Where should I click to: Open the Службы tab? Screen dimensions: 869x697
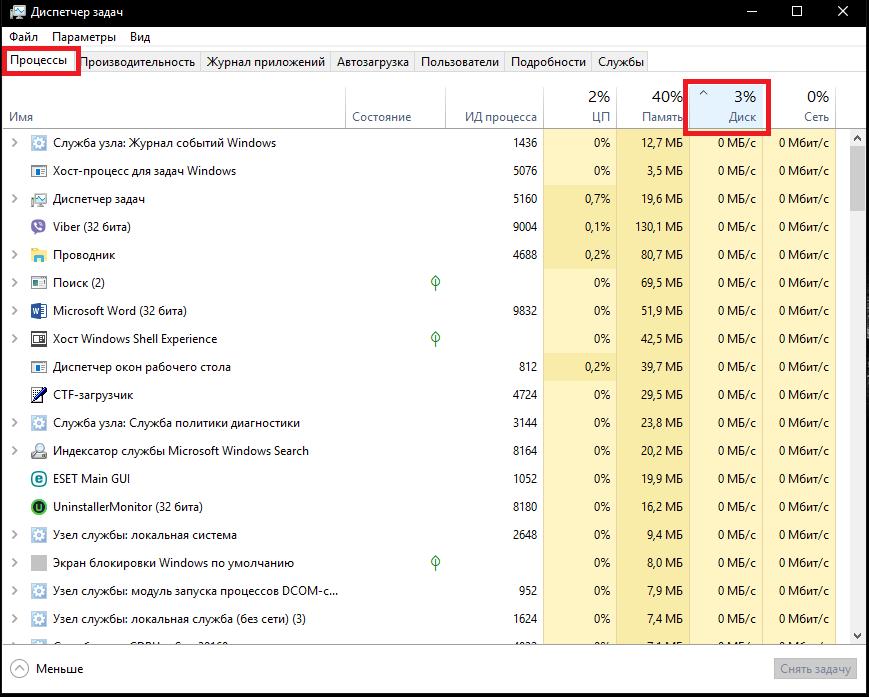point(620,62)
